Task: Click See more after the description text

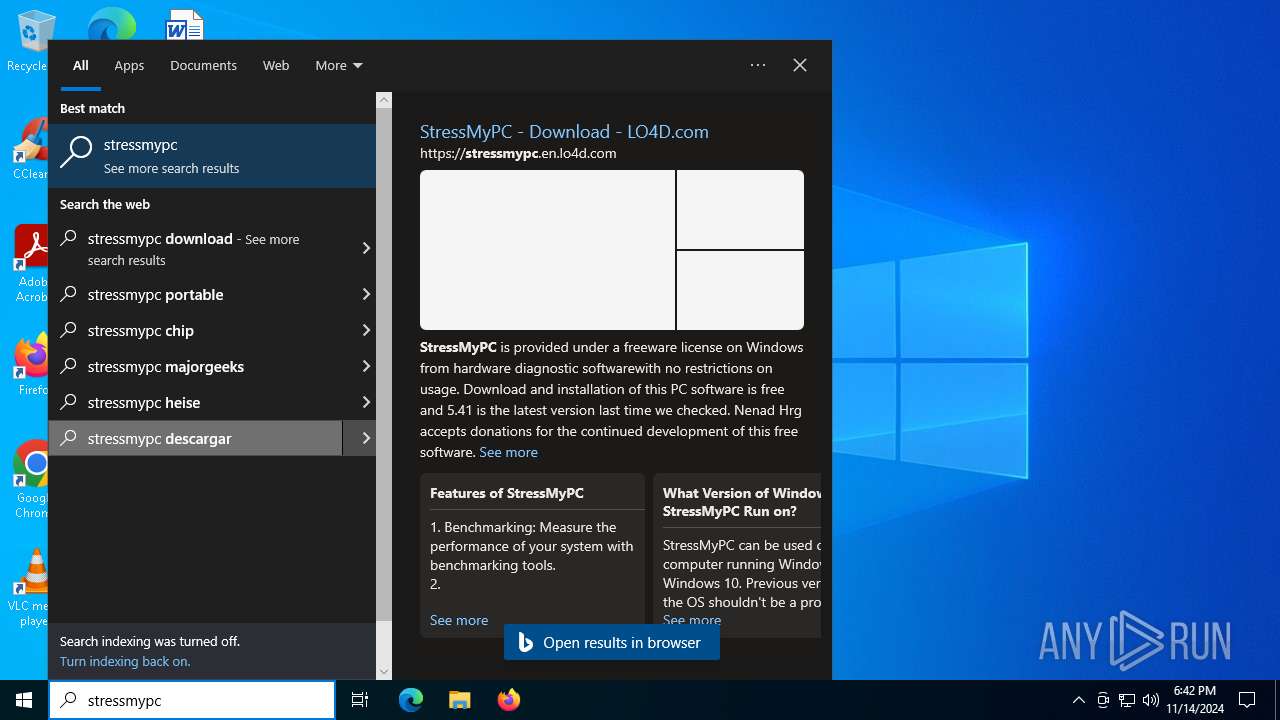Action: pyautogui.click(x=508, y=452)
